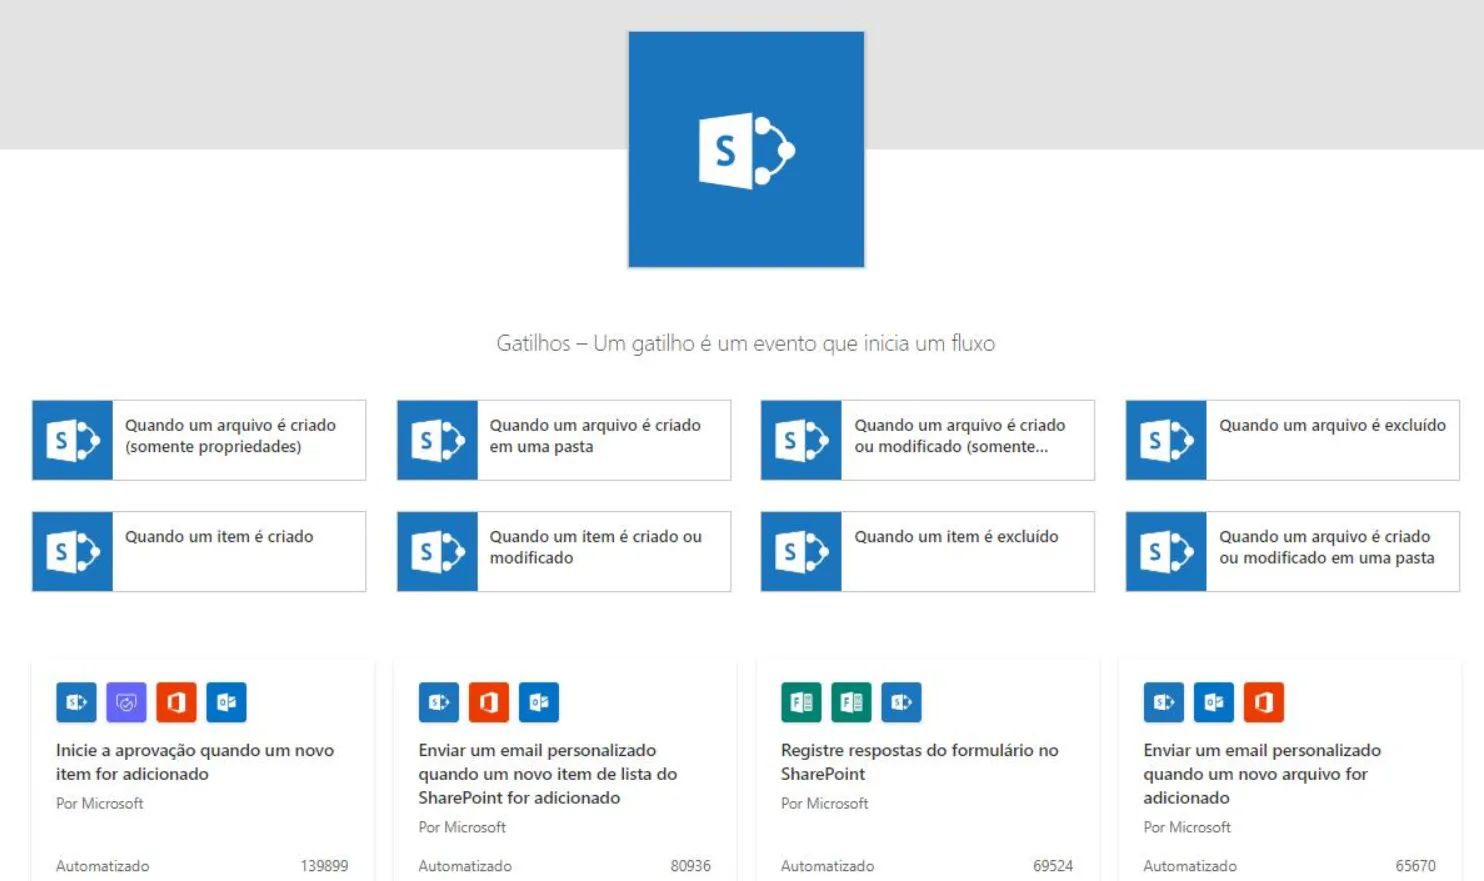Click SharePoint icon beside 'criado ou modificado (somente...'
The image size is (1484, 881).
point(801,440)
